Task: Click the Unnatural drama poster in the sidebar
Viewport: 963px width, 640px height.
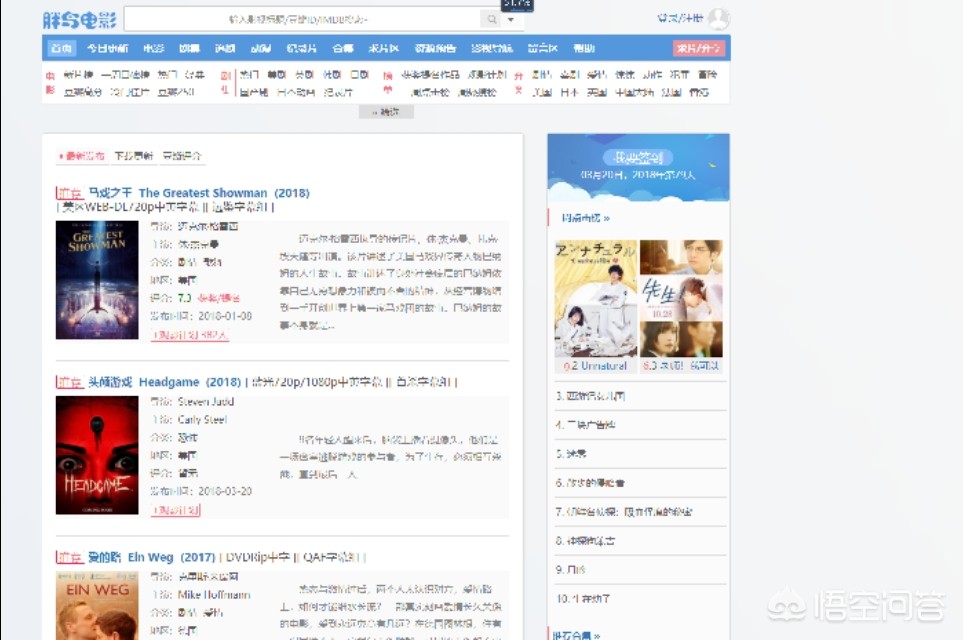Action: click(x=596, y=299)
